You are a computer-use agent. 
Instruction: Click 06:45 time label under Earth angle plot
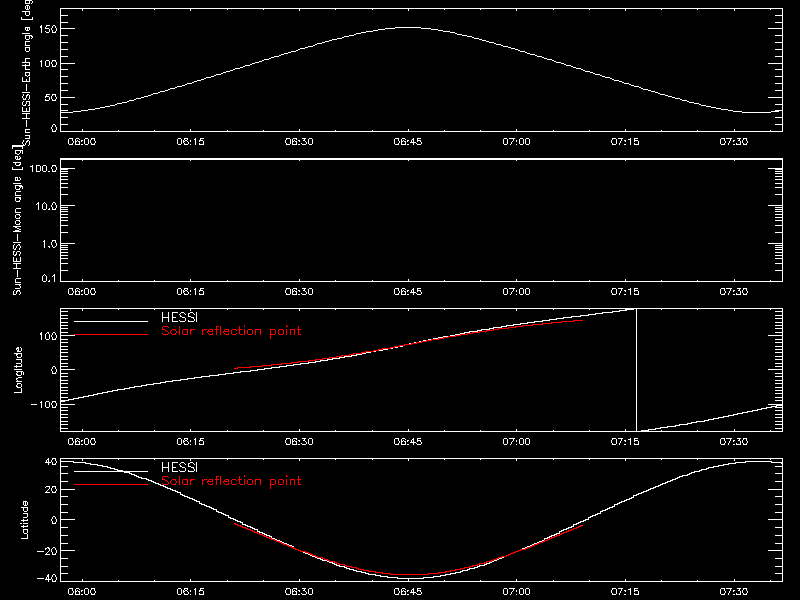(x=408, y=142)
